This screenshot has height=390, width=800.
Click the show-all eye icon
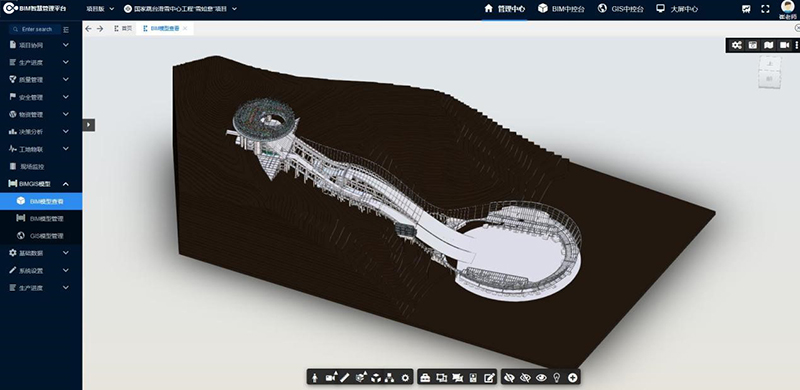click(x=541, y=378)
